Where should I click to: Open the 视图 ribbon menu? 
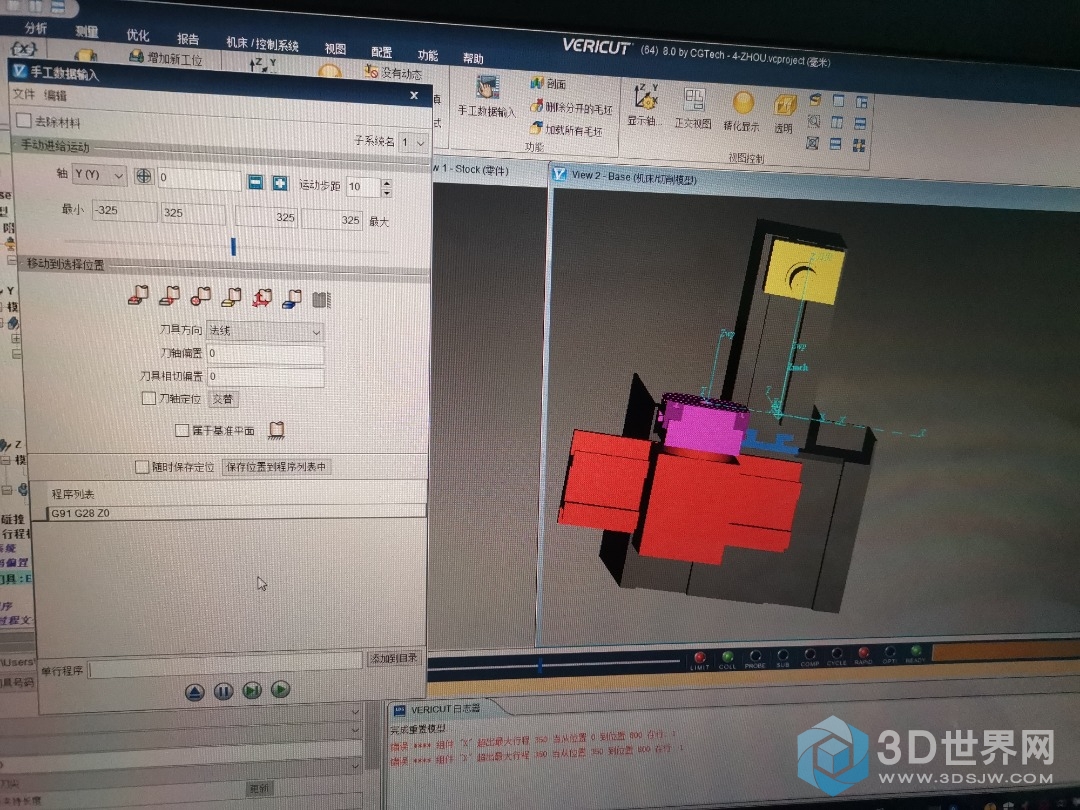[335, 48]
